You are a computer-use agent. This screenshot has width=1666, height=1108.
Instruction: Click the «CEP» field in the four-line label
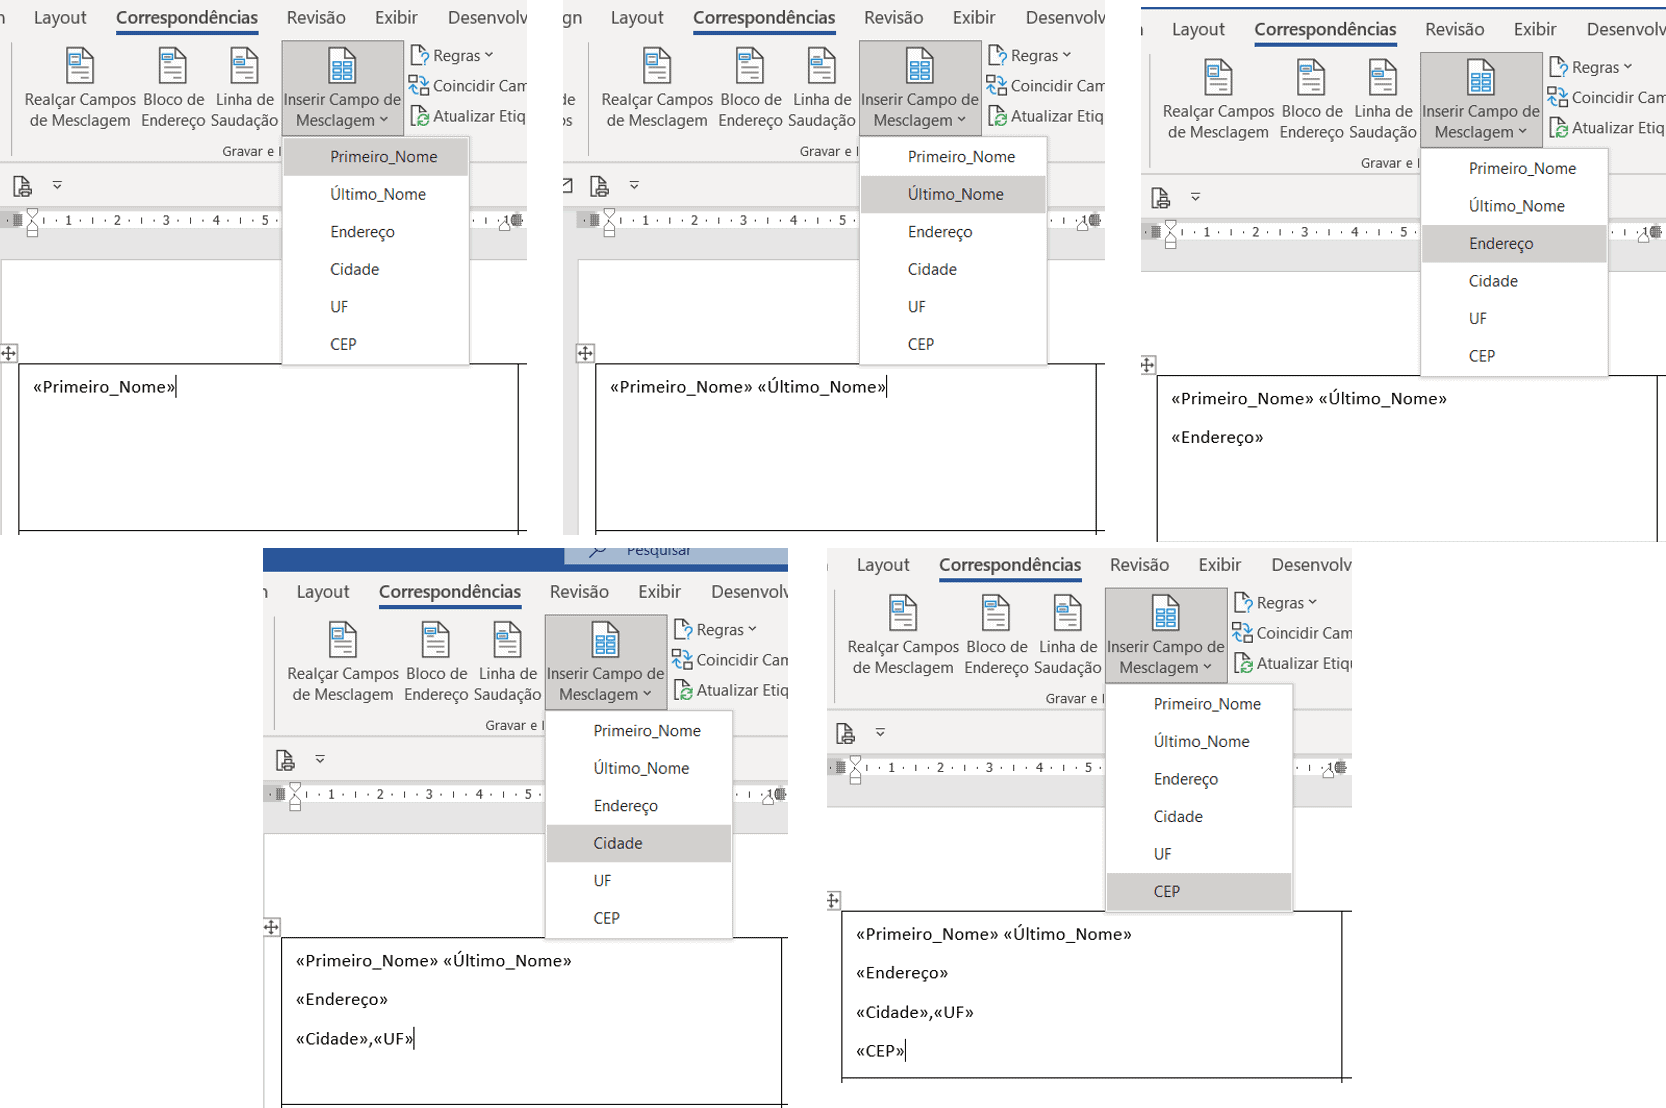[880, 1050]
